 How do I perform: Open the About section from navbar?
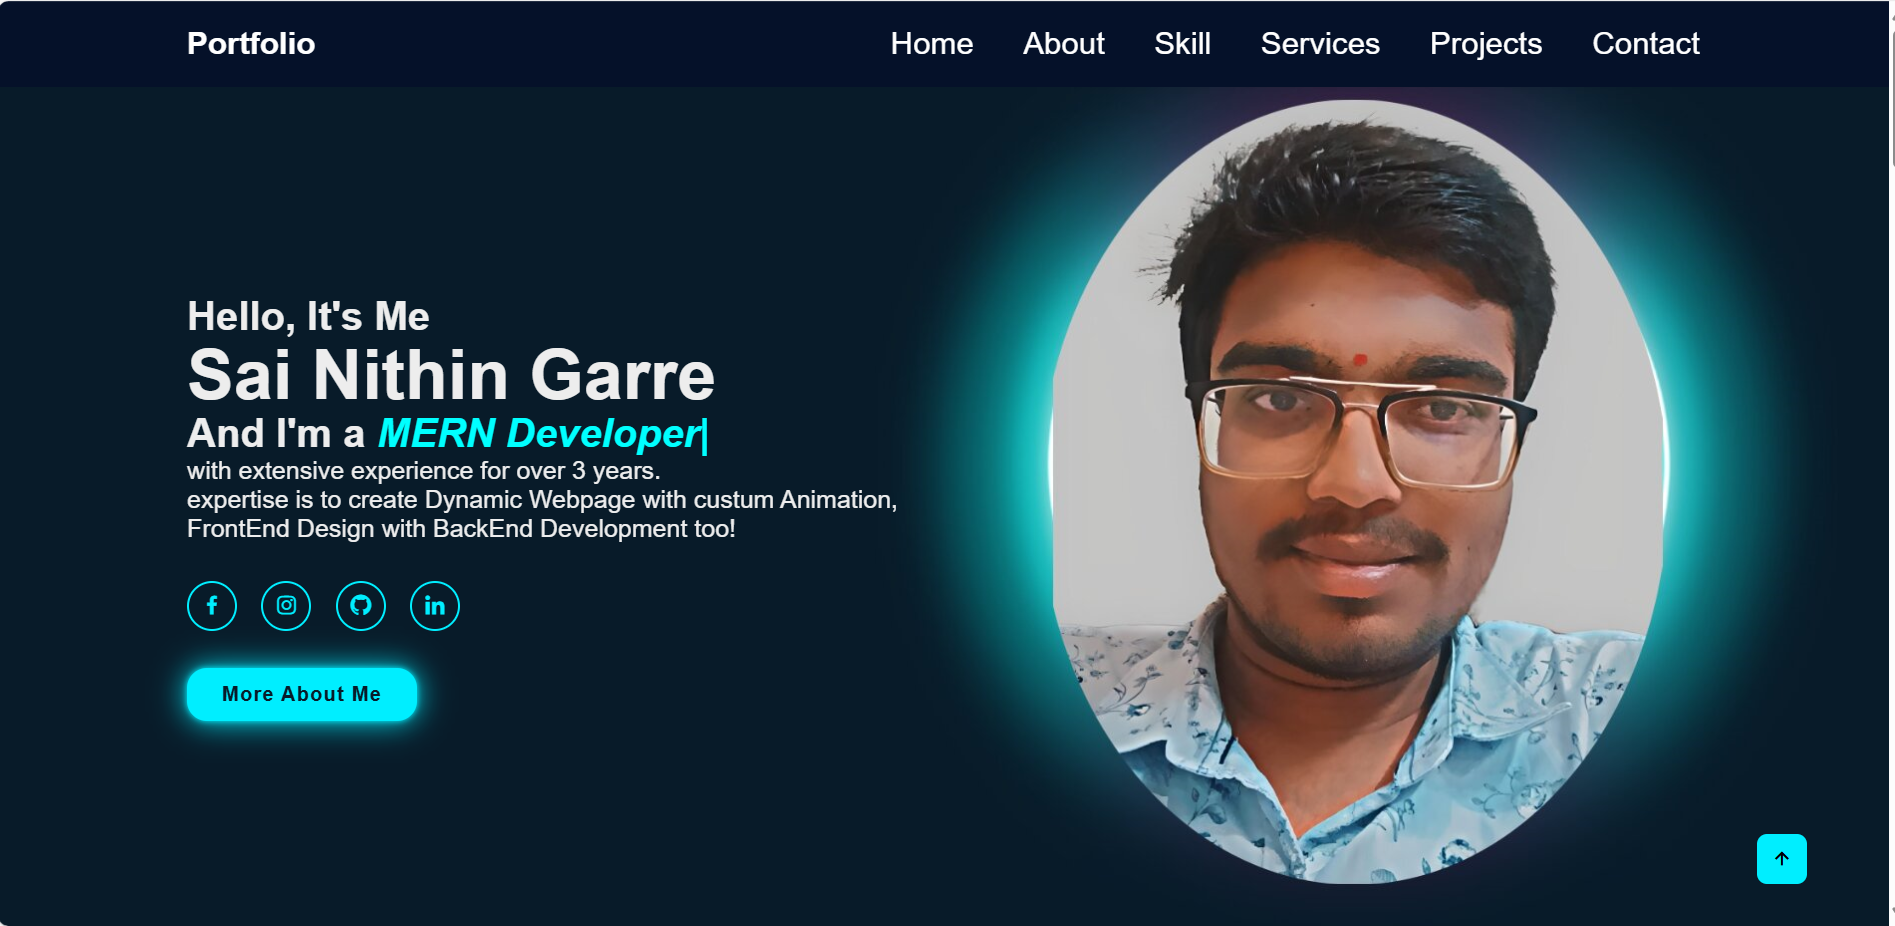[x=1063, y=43]
